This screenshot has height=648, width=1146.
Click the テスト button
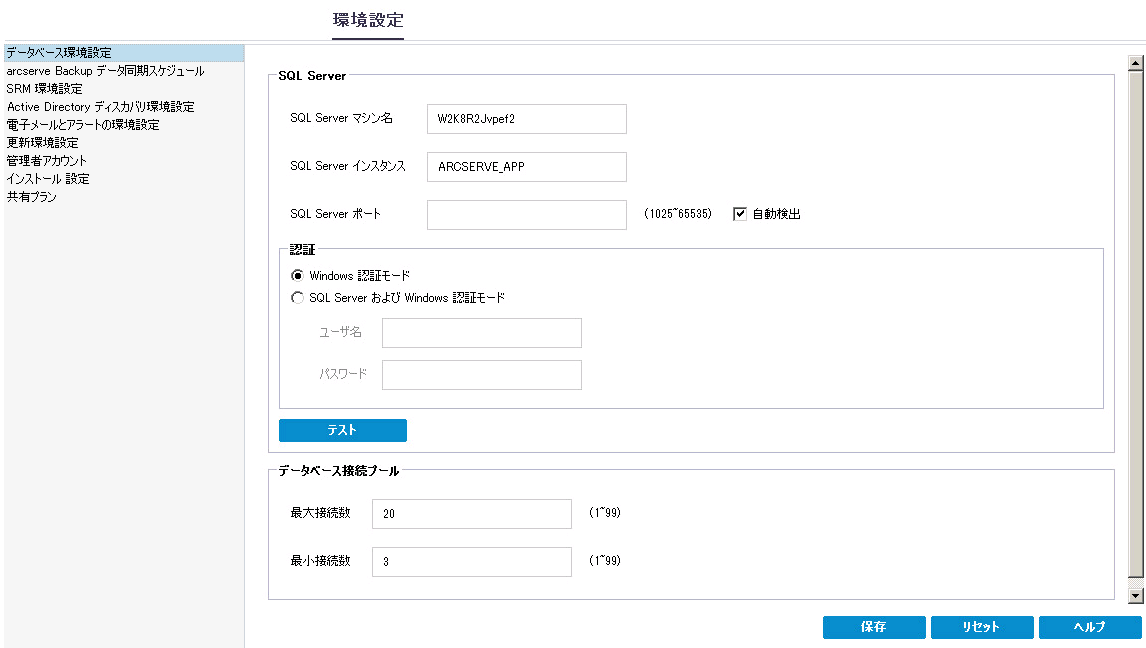(342, 430)
